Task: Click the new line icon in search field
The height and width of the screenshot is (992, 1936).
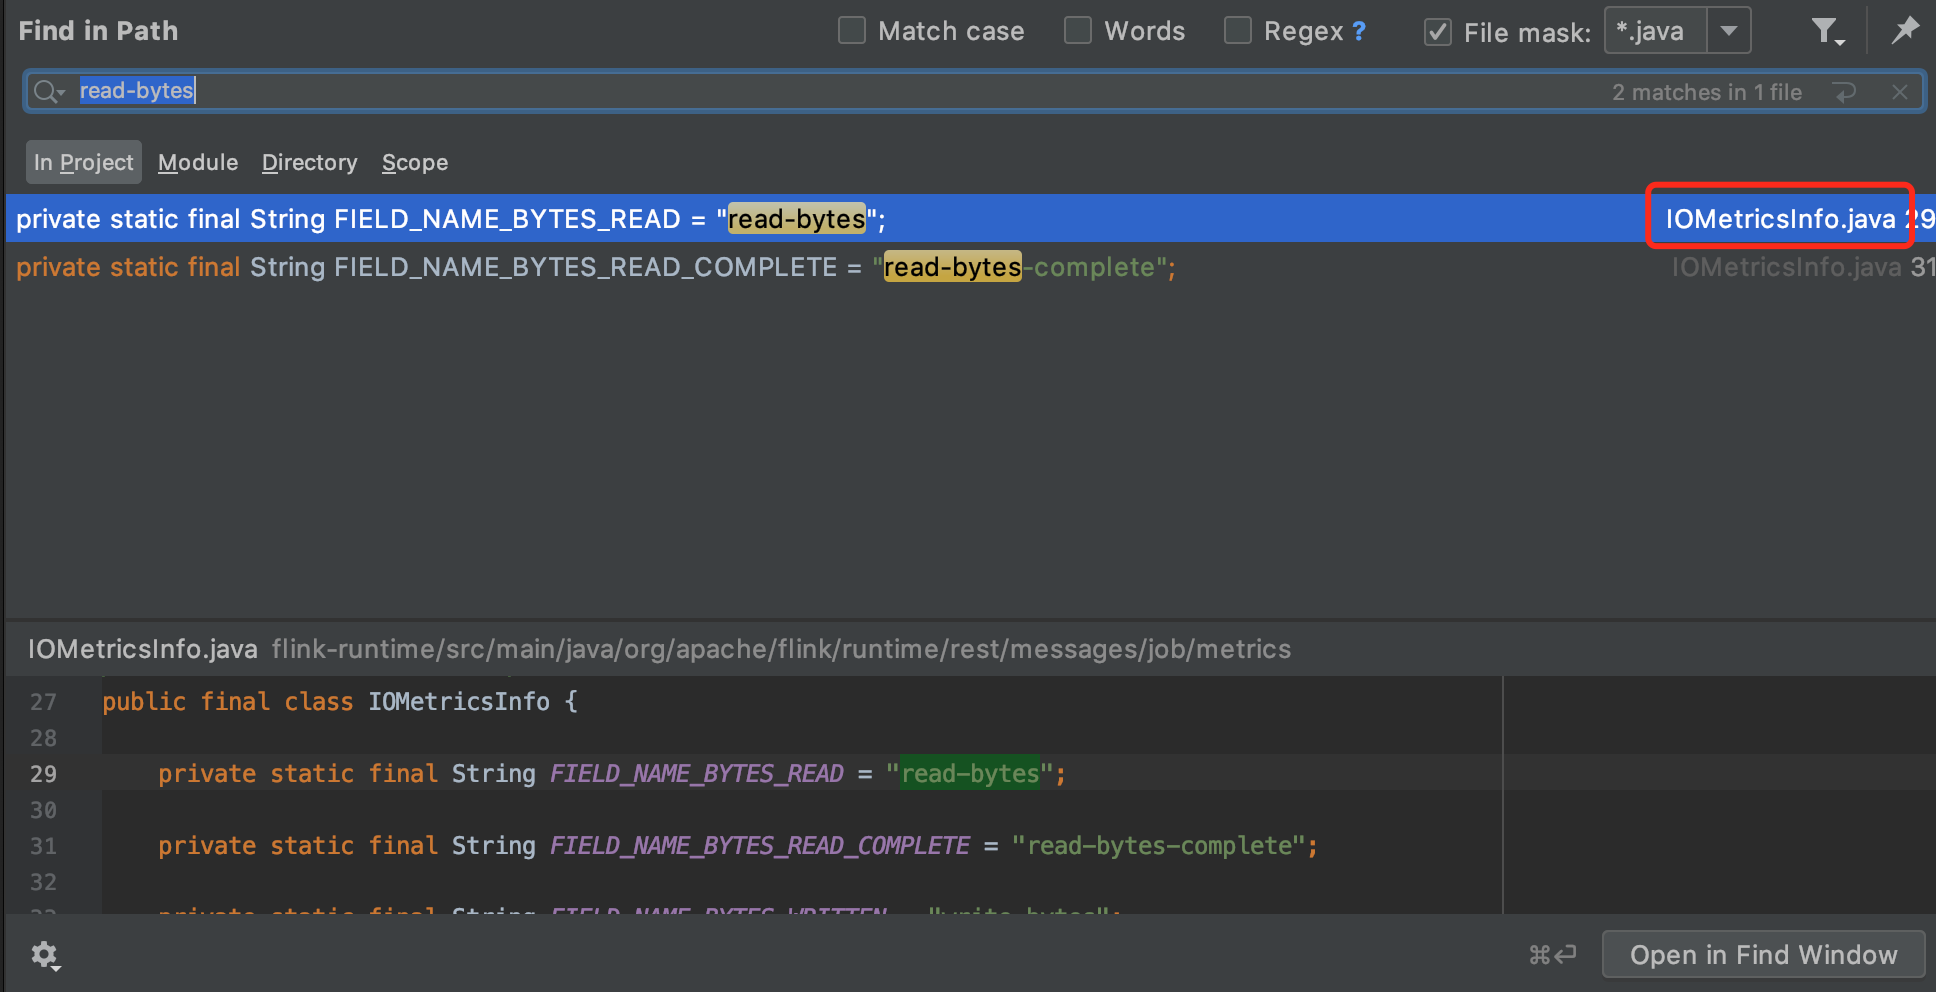Action: (x=1845, y=92)
